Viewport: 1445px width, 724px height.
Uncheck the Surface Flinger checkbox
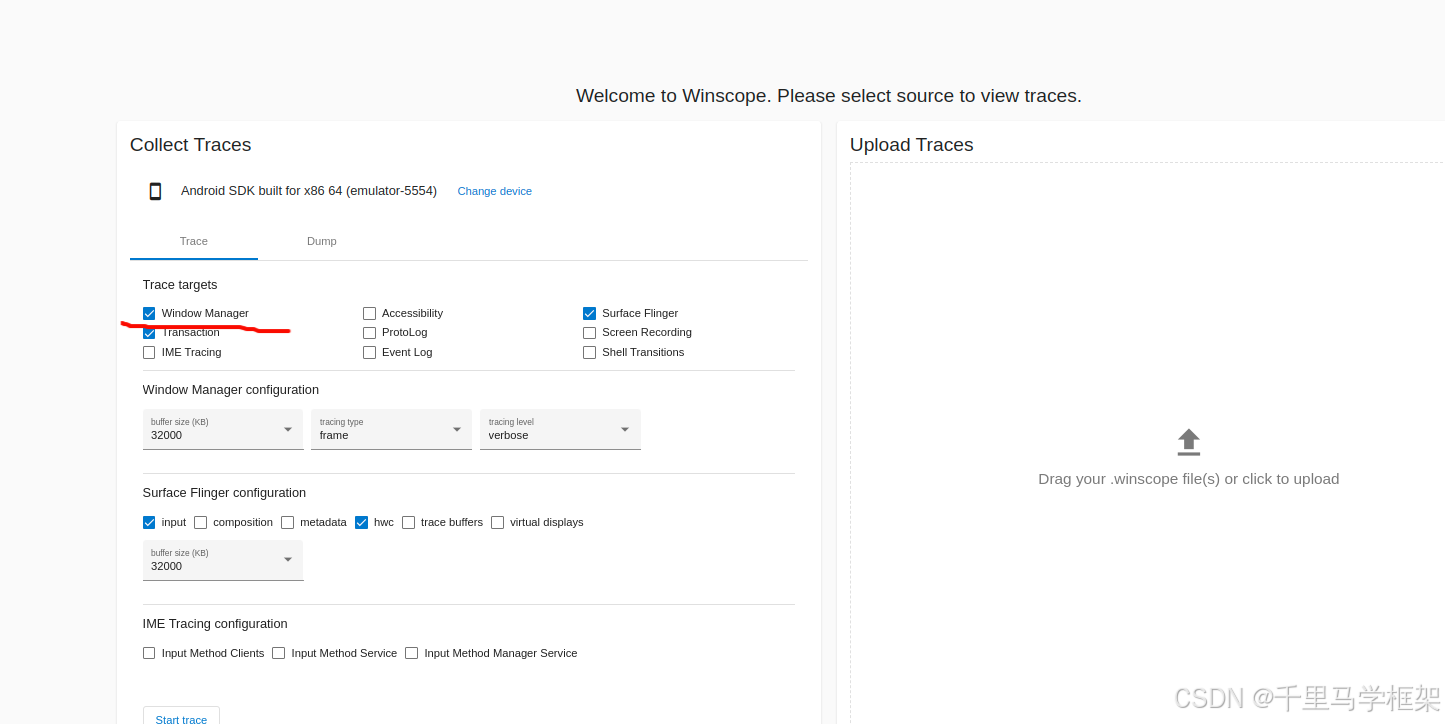coord(589,313)
